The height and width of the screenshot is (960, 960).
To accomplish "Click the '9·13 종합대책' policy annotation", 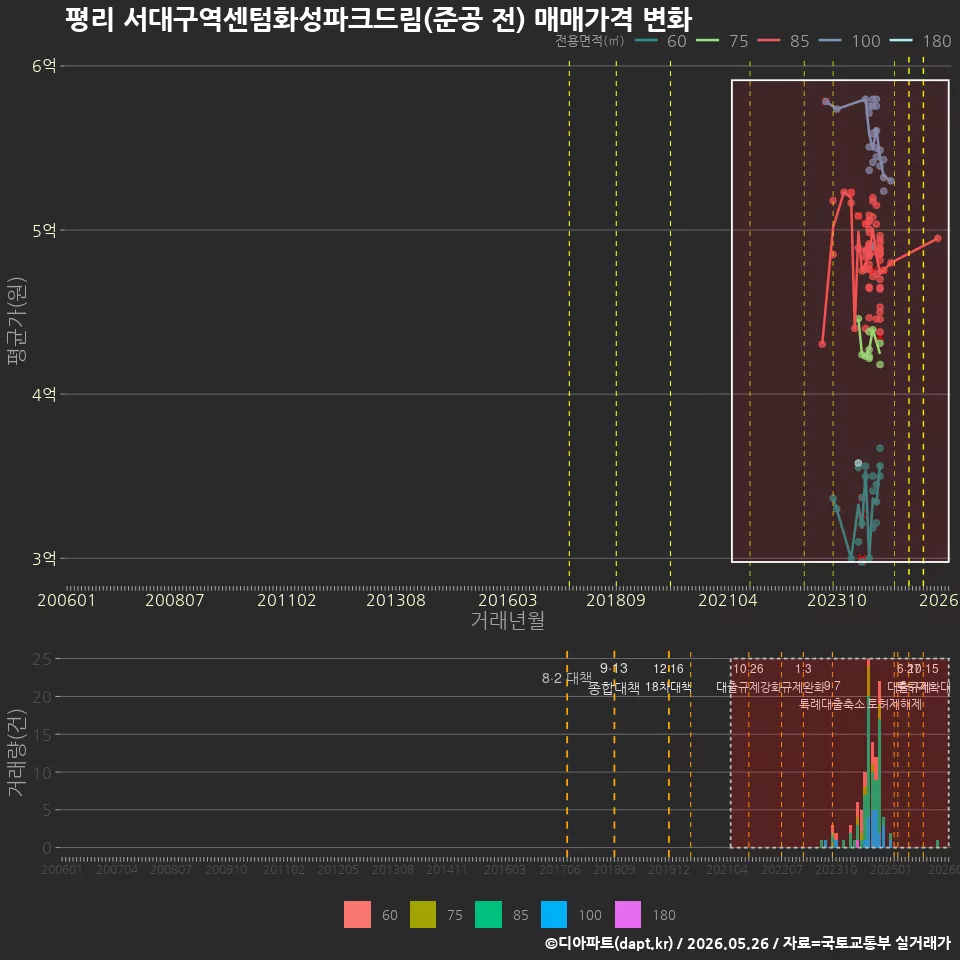I will click(613, 678).
